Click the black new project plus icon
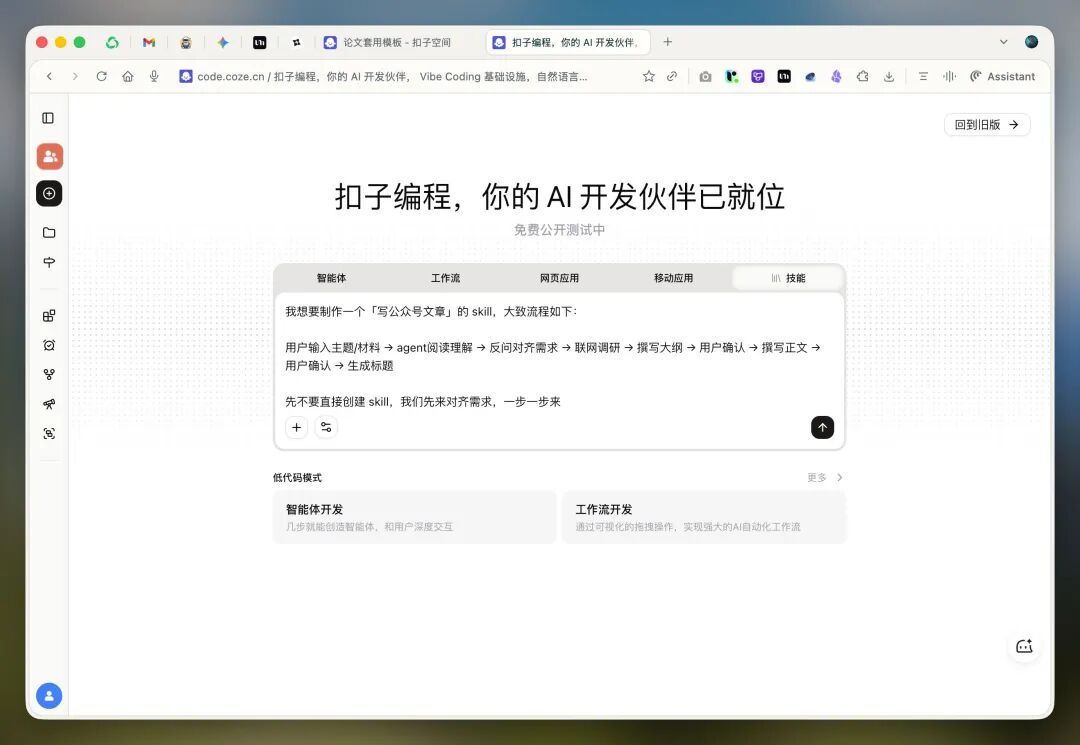 tap(50, 193)
